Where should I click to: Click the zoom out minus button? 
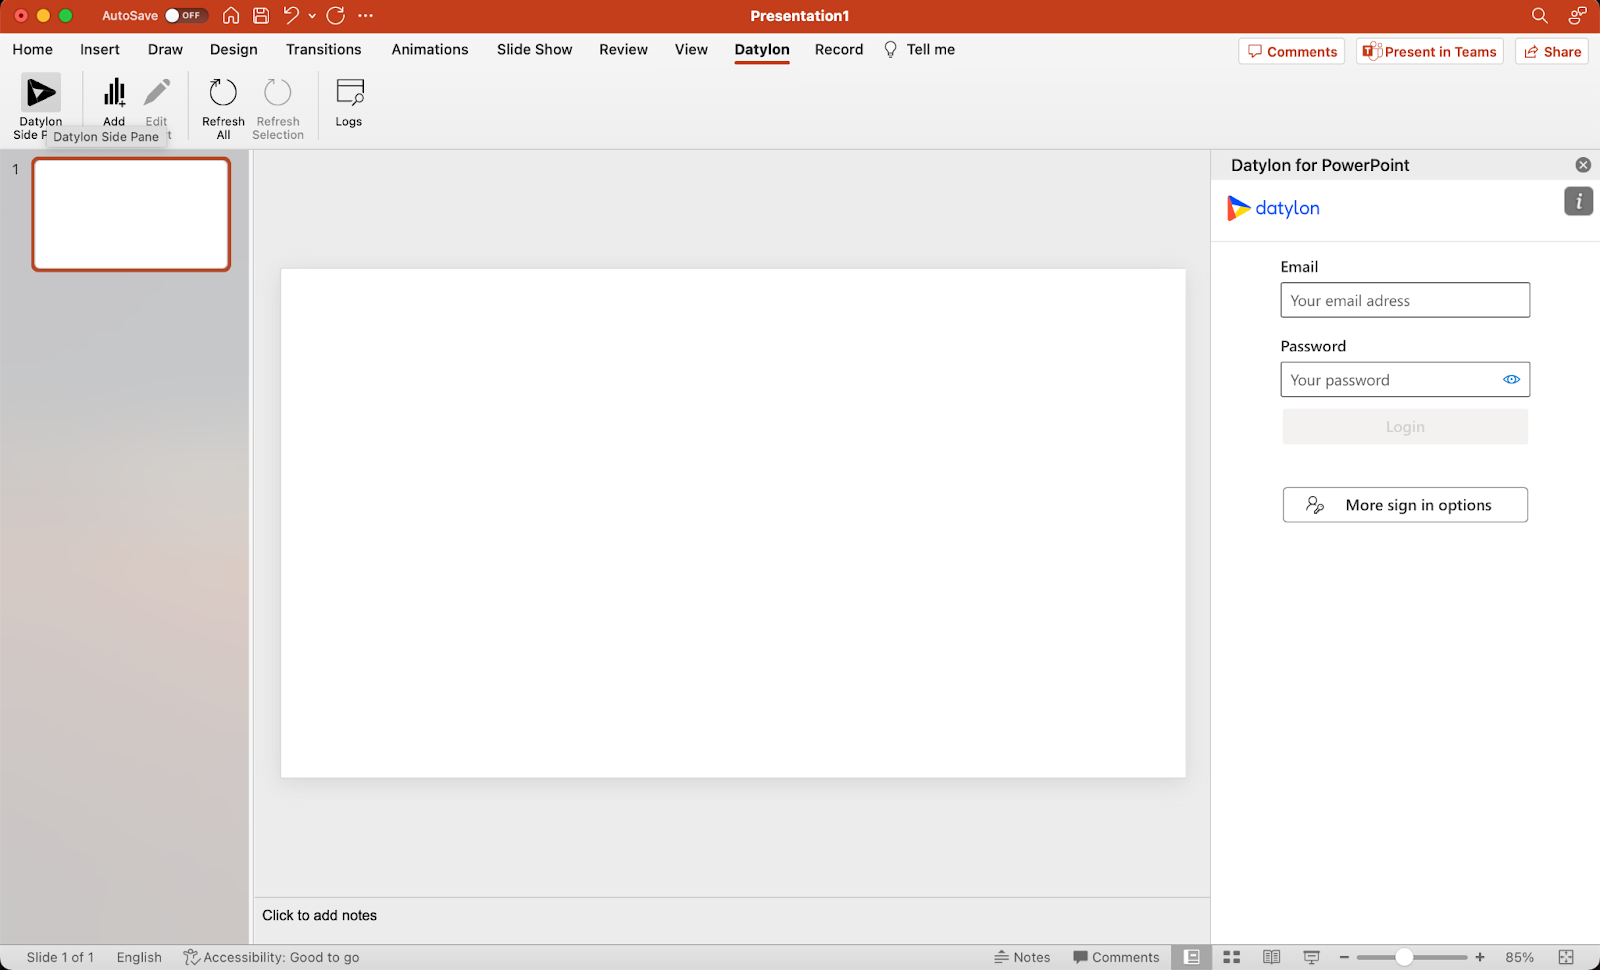pos(1344,957)
